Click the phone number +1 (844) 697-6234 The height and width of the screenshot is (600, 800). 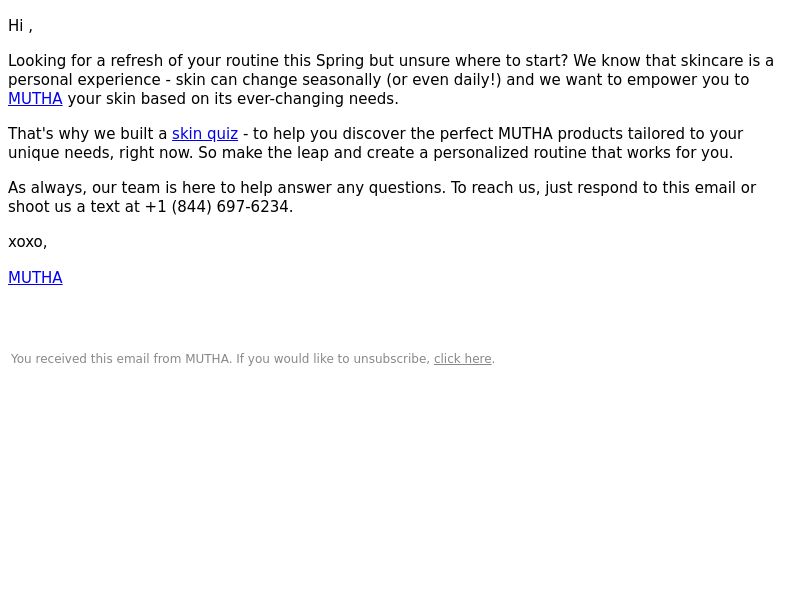click(x=217, y=207)
